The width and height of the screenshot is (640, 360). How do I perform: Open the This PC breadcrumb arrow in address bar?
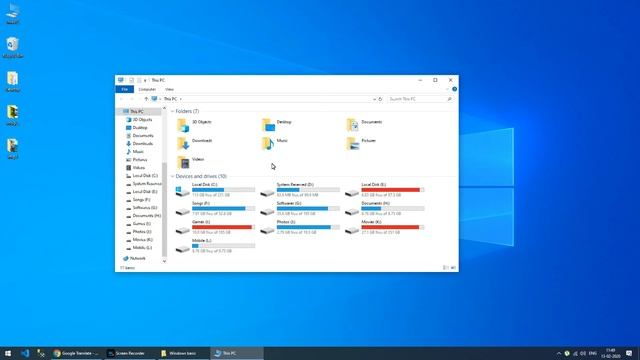point(181,99)
